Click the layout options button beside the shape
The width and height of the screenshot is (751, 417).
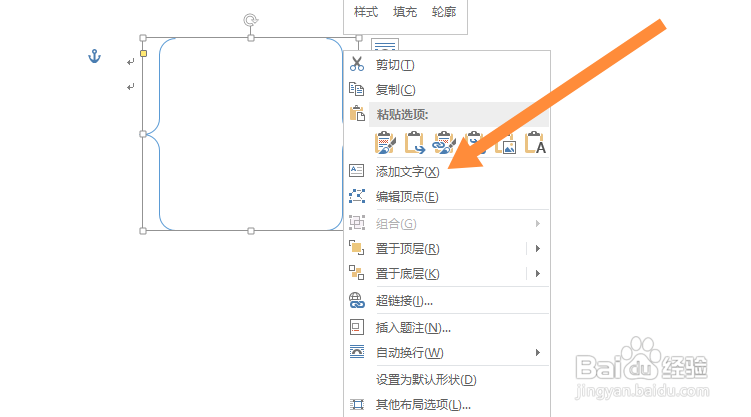[x=385, y=45]
